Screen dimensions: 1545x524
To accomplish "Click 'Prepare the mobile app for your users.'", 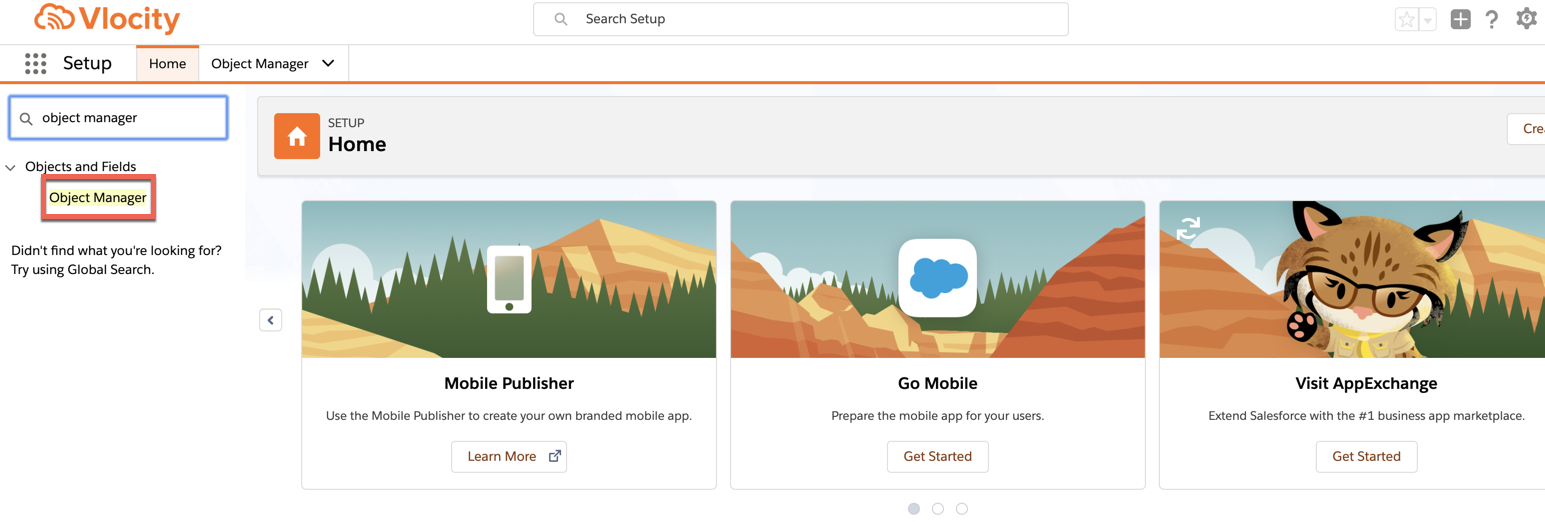I will [x=938, y=415].
